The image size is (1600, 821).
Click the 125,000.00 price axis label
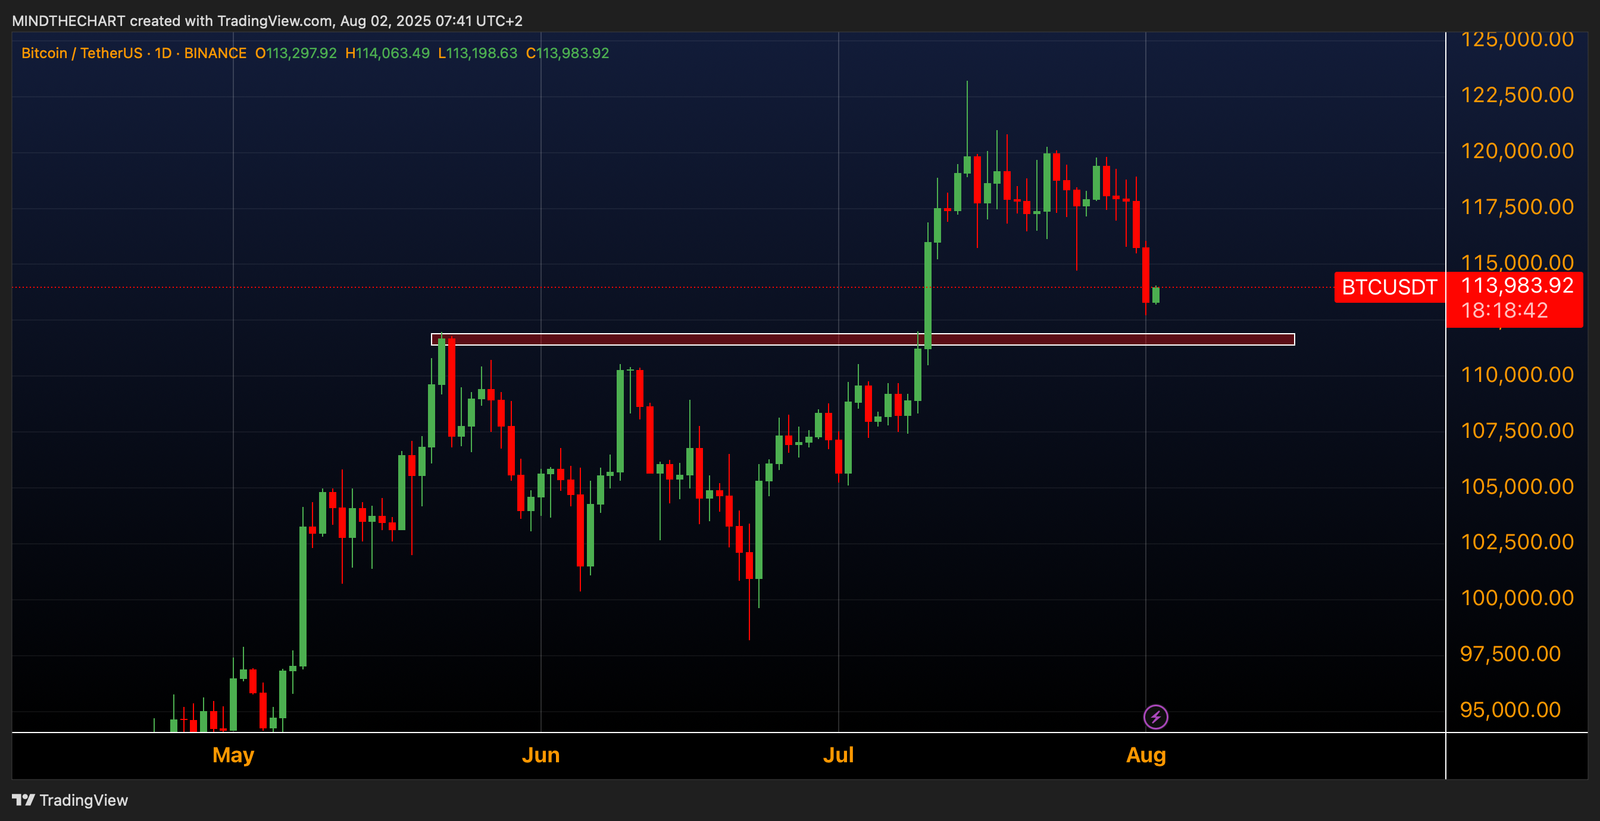tap(1517, 40)
